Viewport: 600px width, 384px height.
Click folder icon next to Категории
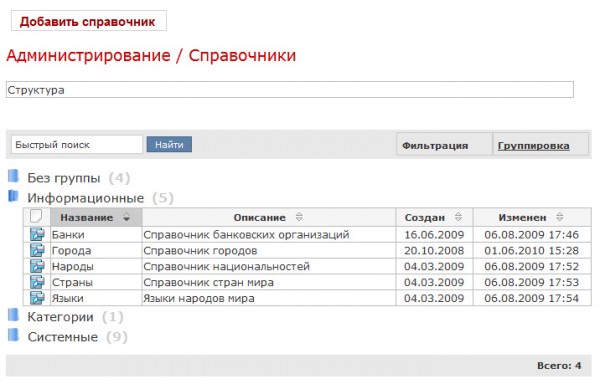pos(13,315)
